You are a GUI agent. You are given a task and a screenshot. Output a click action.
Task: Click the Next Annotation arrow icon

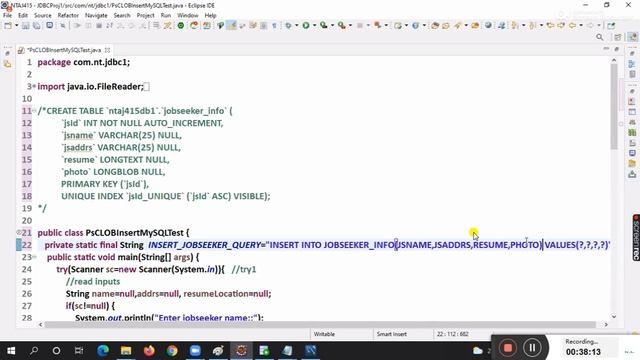tap(515, 26)
